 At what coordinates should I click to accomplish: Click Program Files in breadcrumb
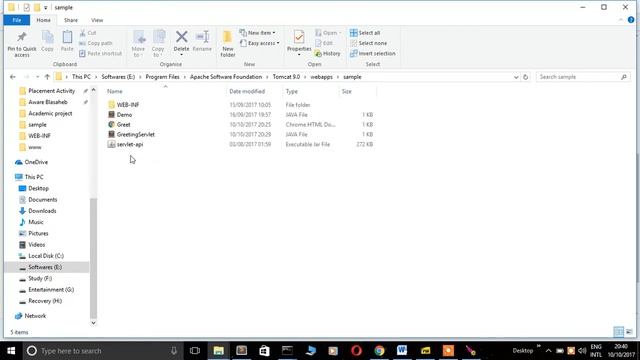point(162,77)
